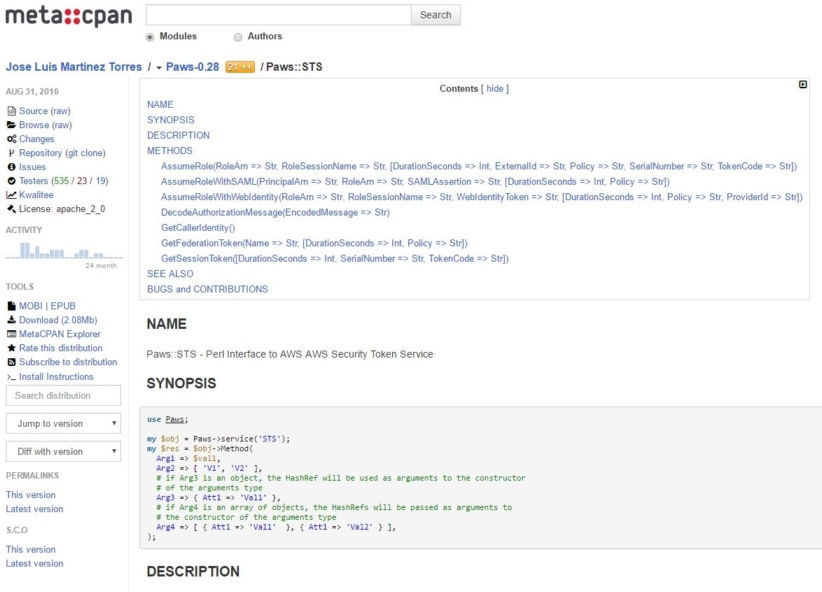
Task: Open the Changes link text
Action: (x=37, y=139)
